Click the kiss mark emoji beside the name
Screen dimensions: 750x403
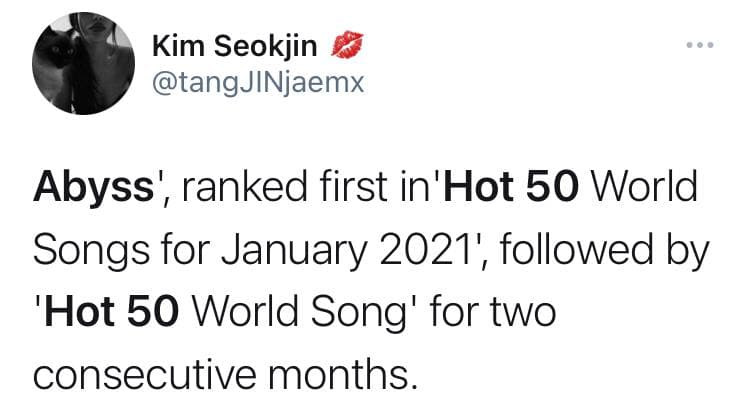click(347, 44)
